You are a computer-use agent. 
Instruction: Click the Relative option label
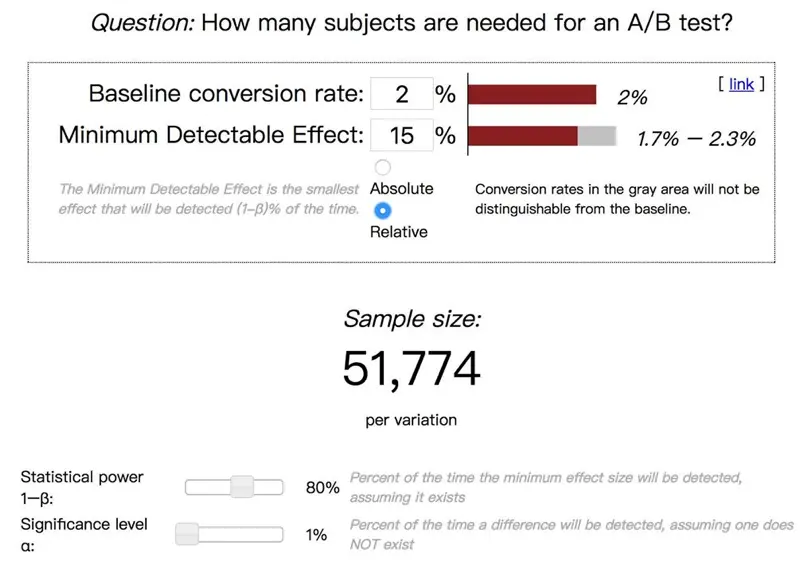coord(398,232)
